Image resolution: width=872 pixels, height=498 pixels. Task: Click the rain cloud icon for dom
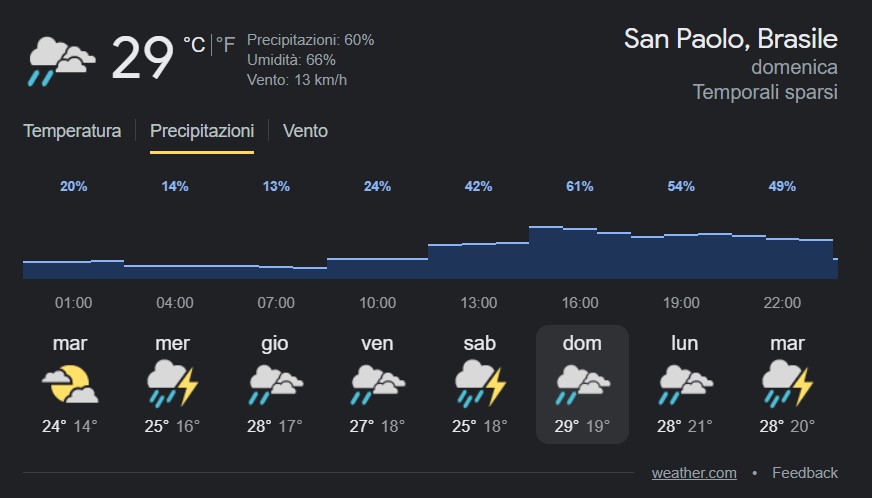(x=582, y=384)
